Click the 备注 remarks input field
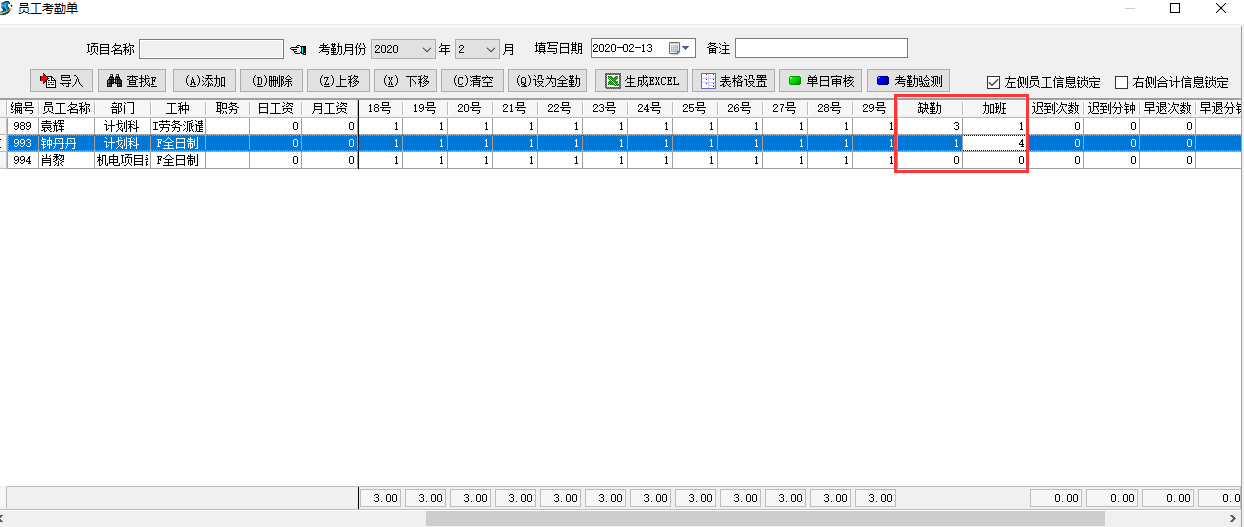The height and width of the screenshot is (527, 1244). 821,48
